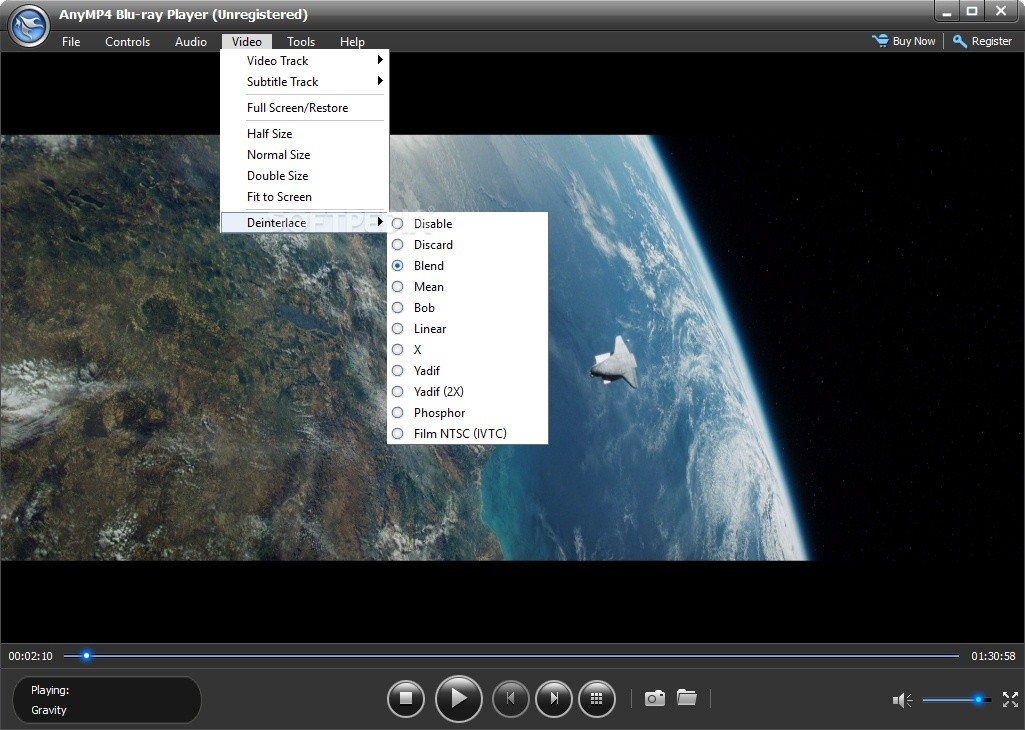Choose Double Size from Video menu

tap(305, 175)
